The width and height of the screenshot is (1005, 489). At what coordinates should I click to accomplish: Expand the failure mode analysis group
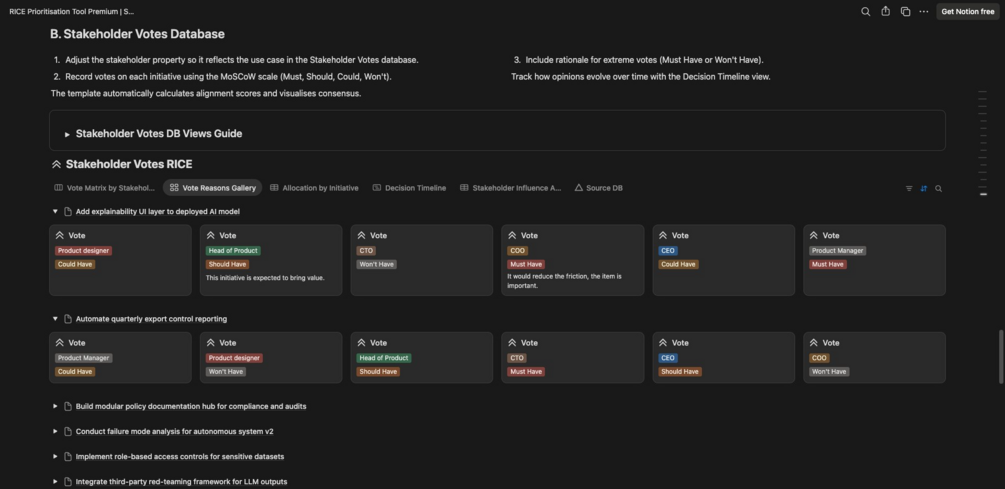55,432
